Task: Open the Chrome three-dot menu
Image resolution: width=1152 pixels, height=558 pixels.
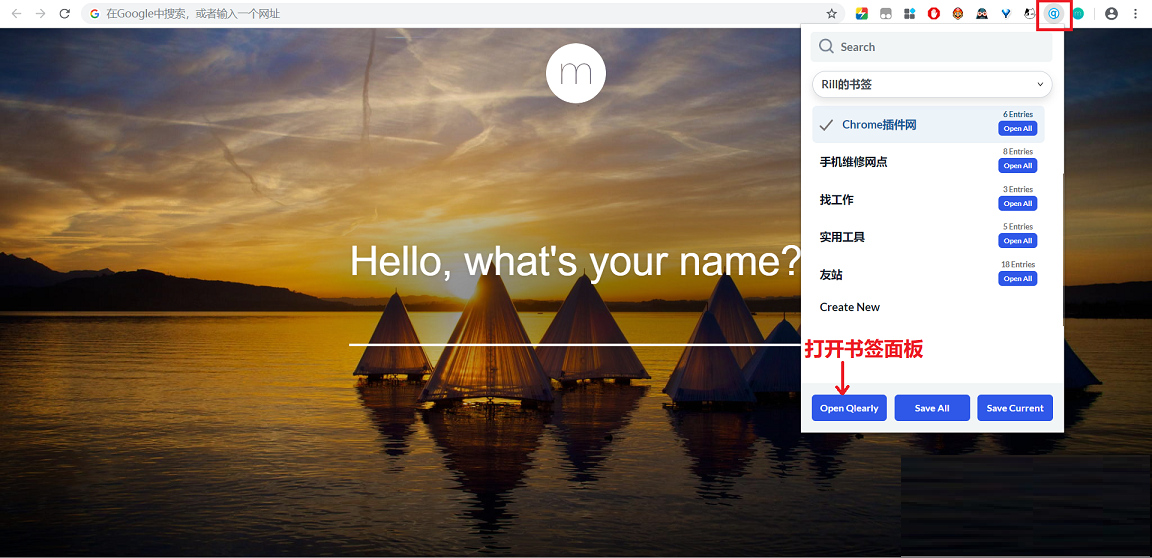Action: [1136, 14]
